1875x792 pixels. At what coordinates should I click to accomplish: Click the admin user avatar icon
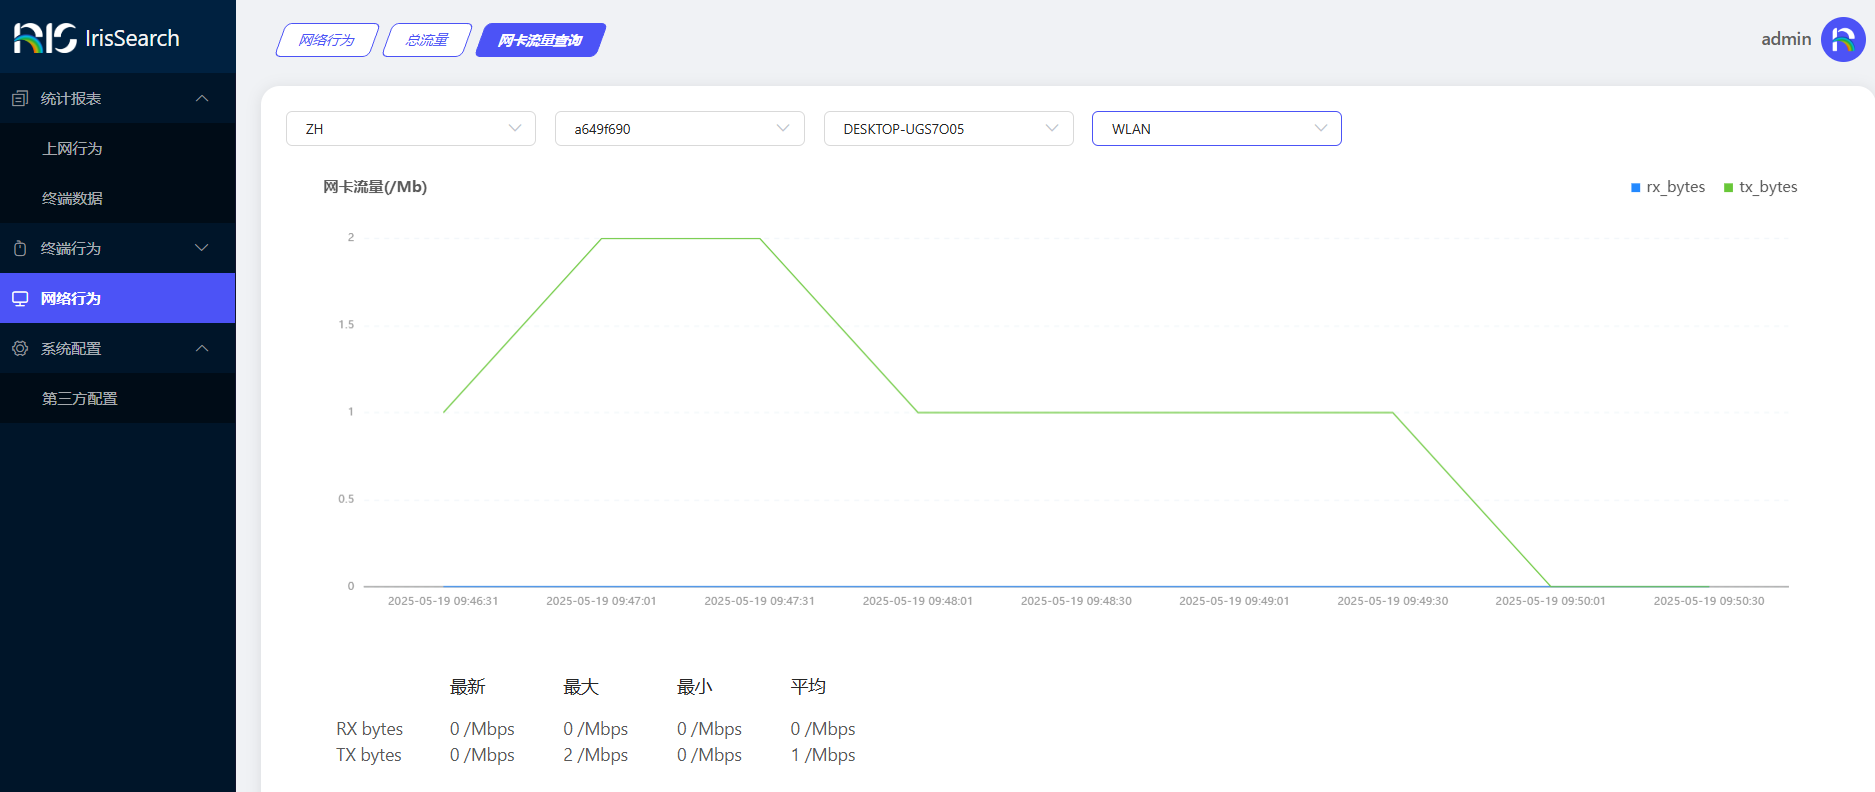pyautogui.click(x=1842, y=39)
